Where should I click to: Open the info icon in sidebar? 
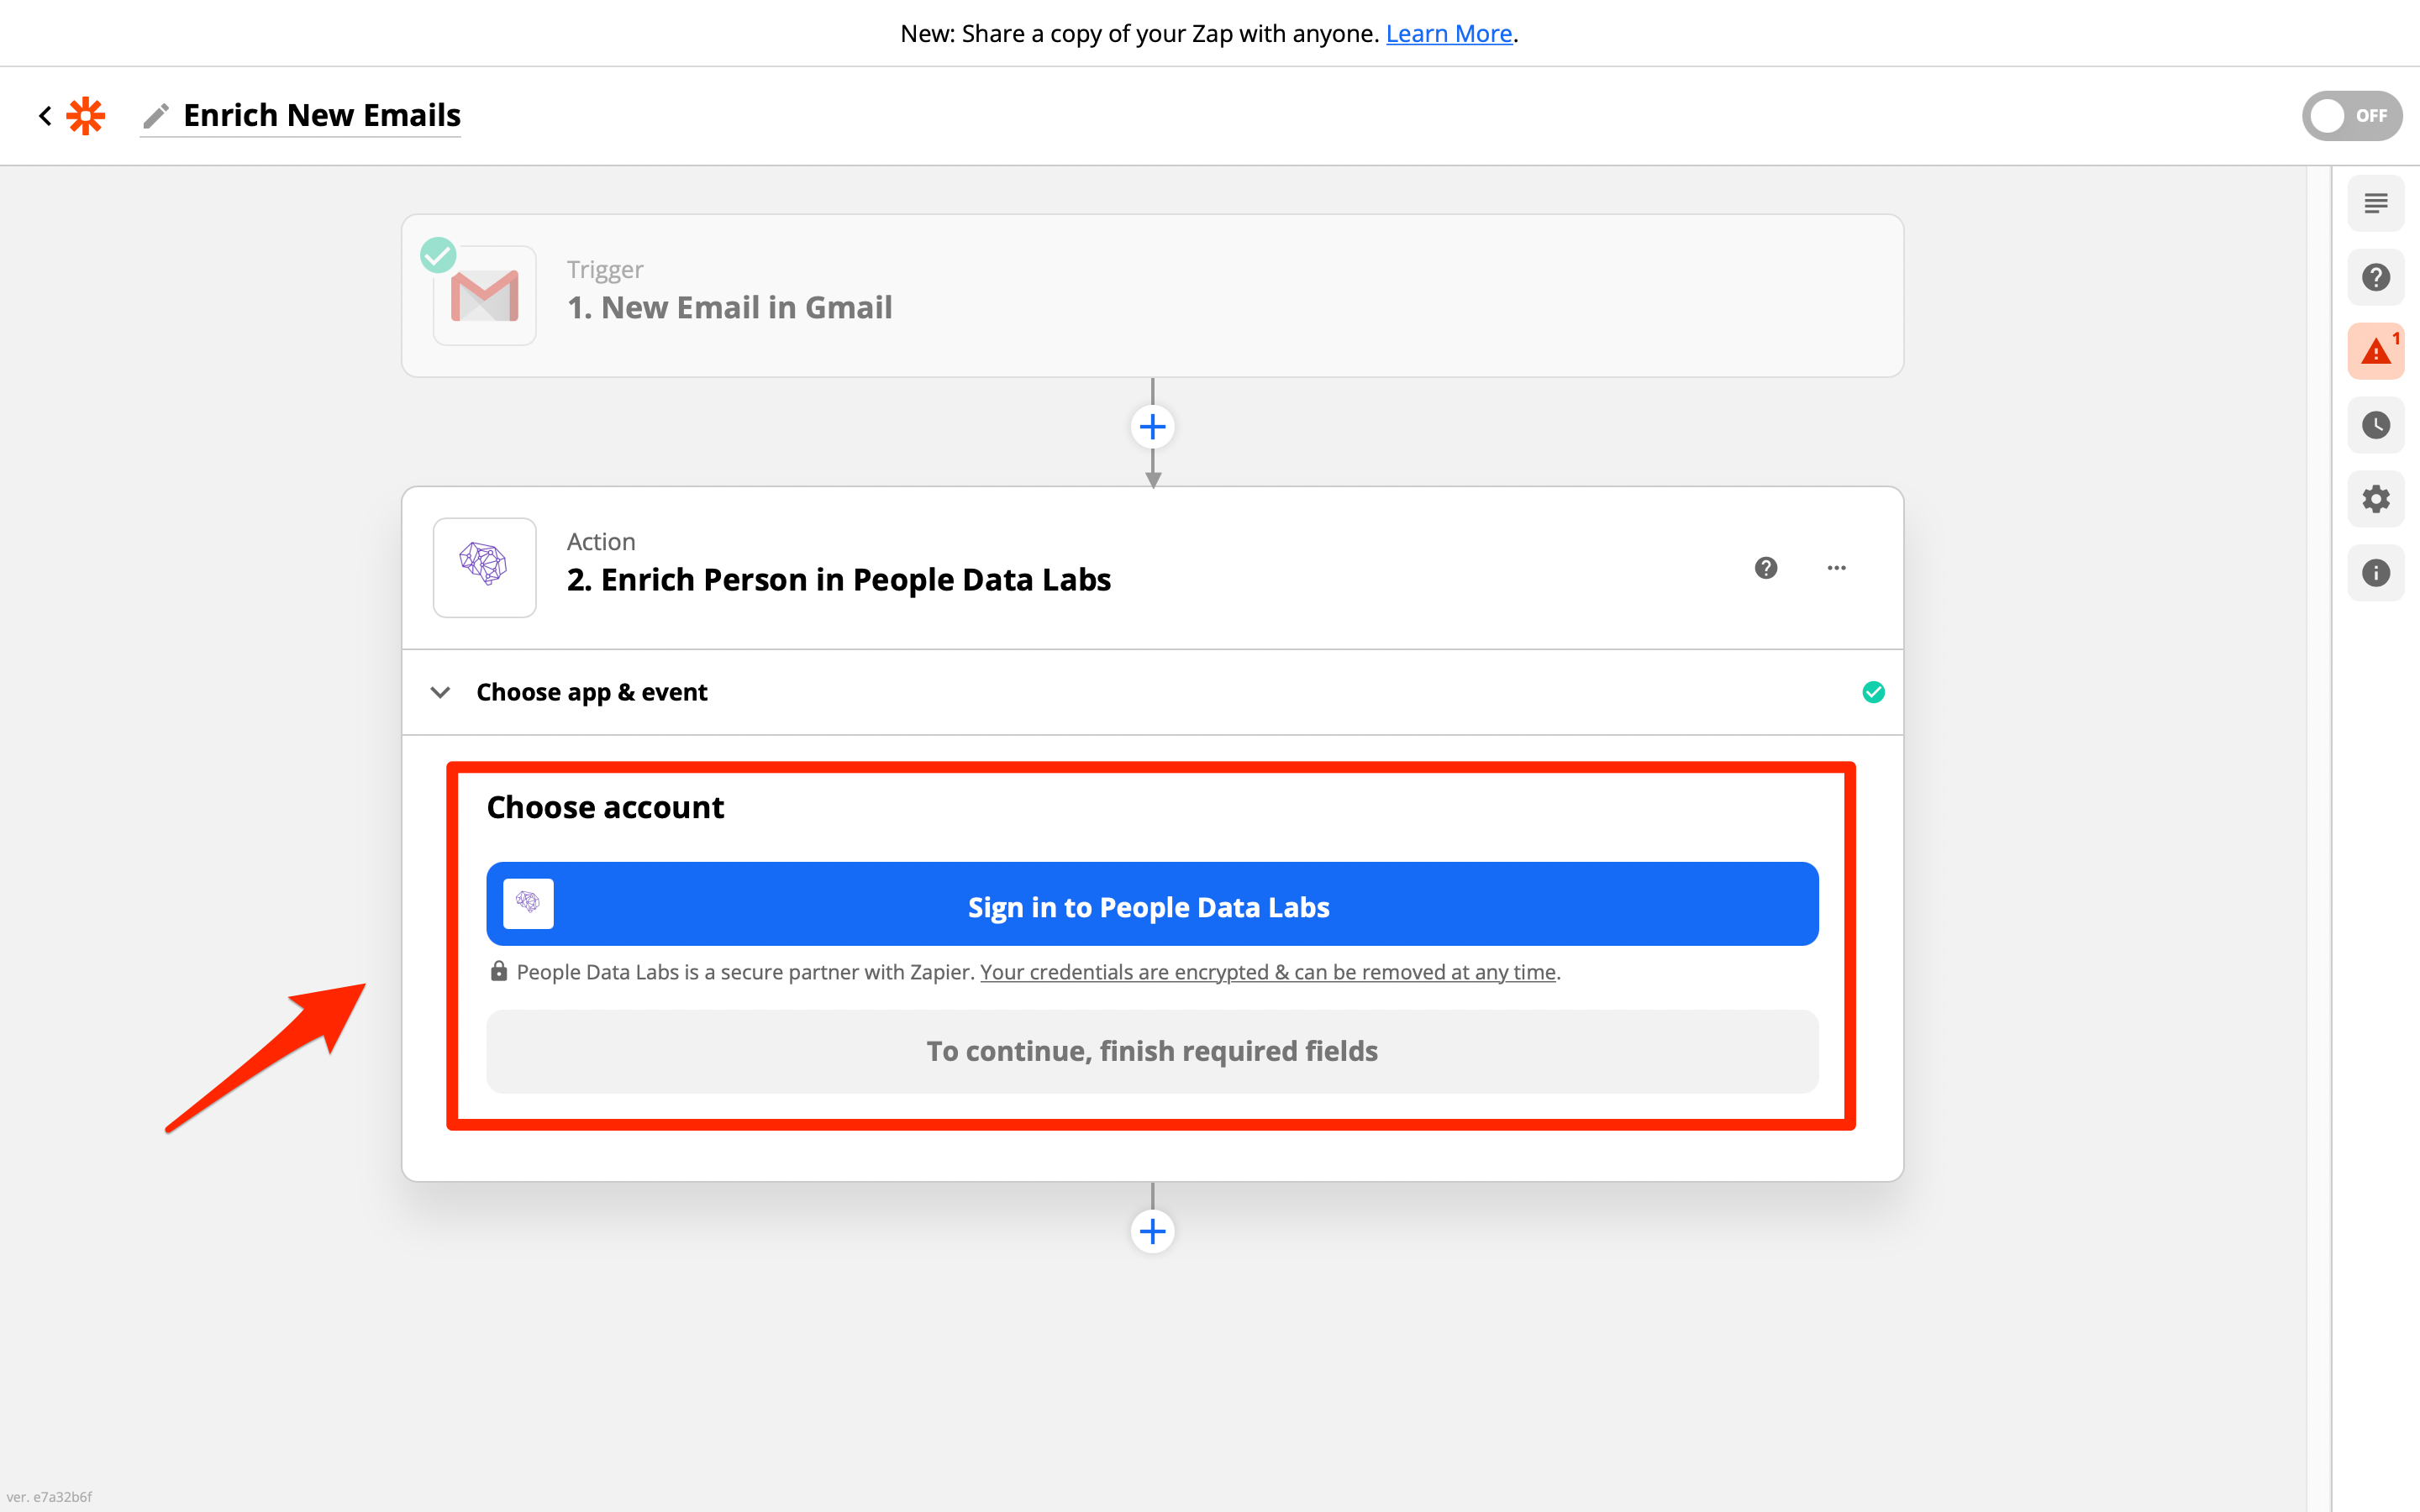(x=2375, y=573)
